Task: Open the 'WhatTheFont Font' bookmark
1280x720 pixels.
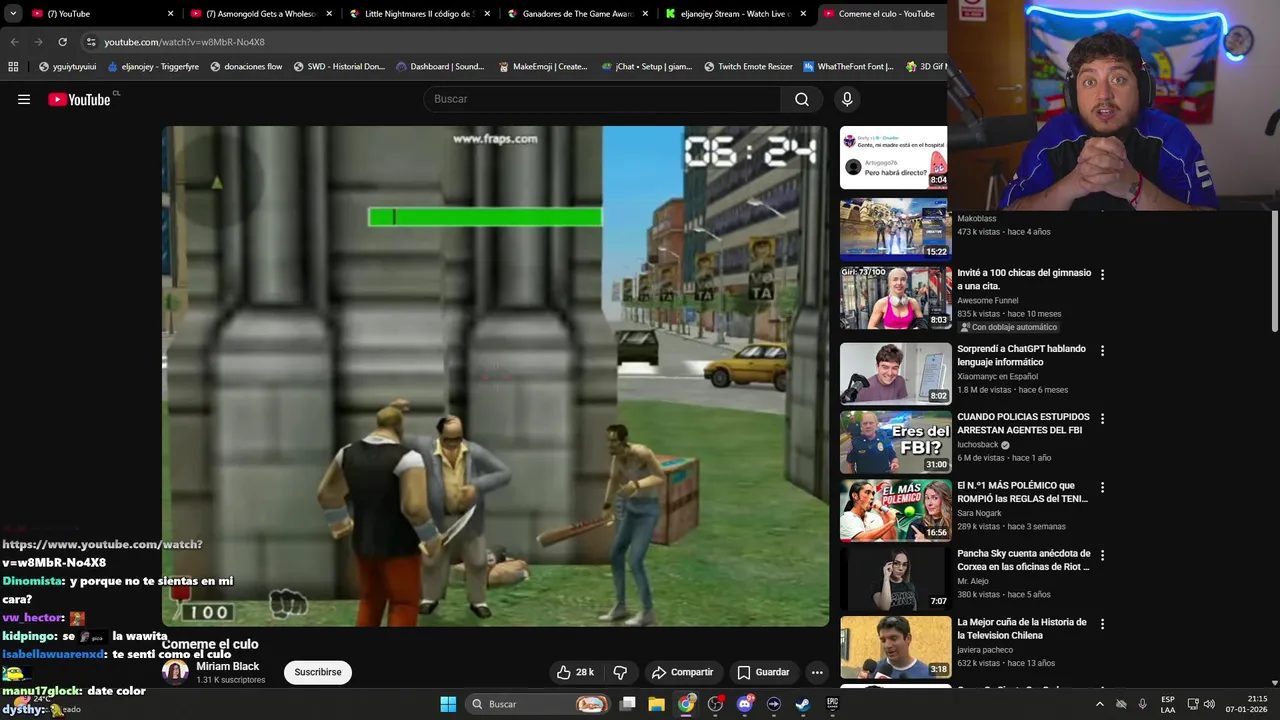Action: click(x=848, y=67)
